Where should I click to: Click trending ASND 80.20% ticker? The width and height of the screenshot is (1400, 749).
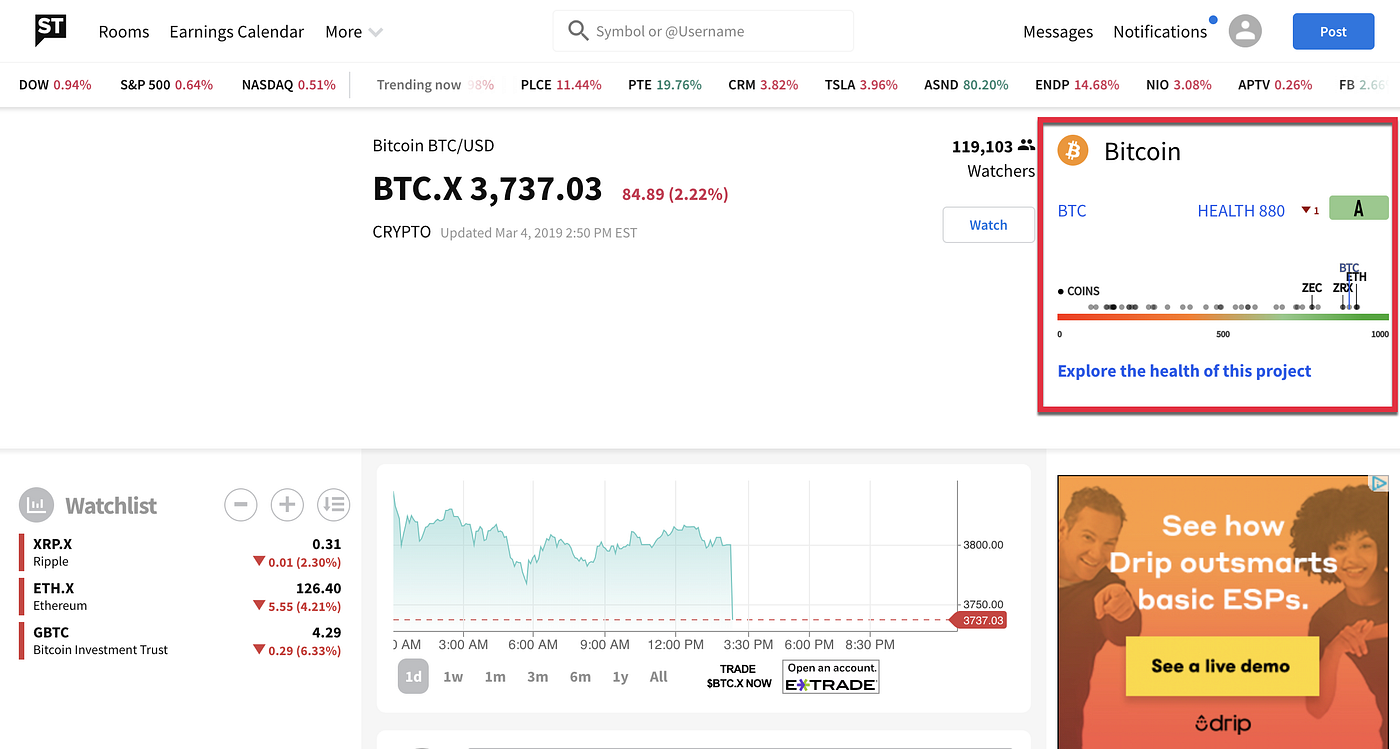point(966,85)
